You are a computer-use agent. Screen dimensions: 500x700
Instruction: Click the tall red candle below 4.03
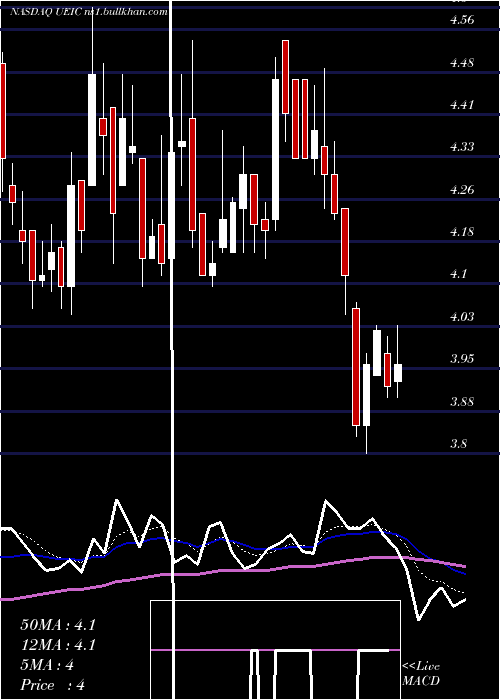click(356, 367)
